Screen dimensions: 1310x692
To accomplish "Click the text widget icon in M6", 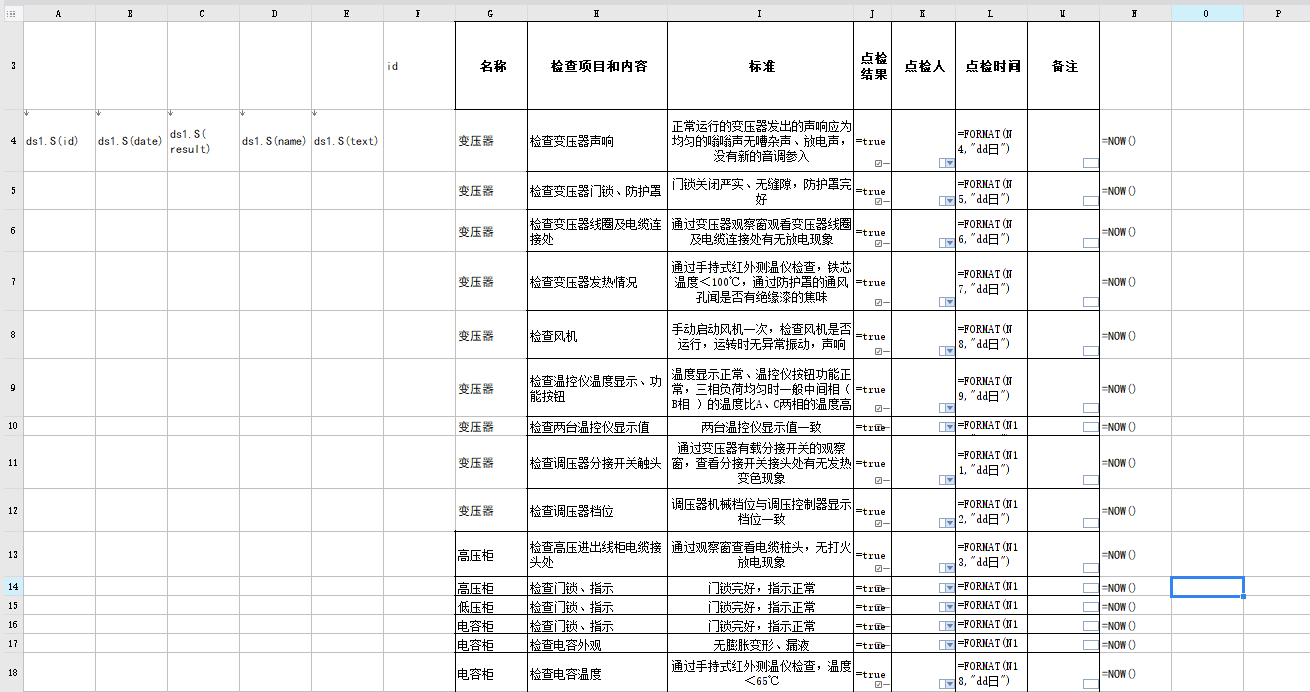I will 1090,243.
